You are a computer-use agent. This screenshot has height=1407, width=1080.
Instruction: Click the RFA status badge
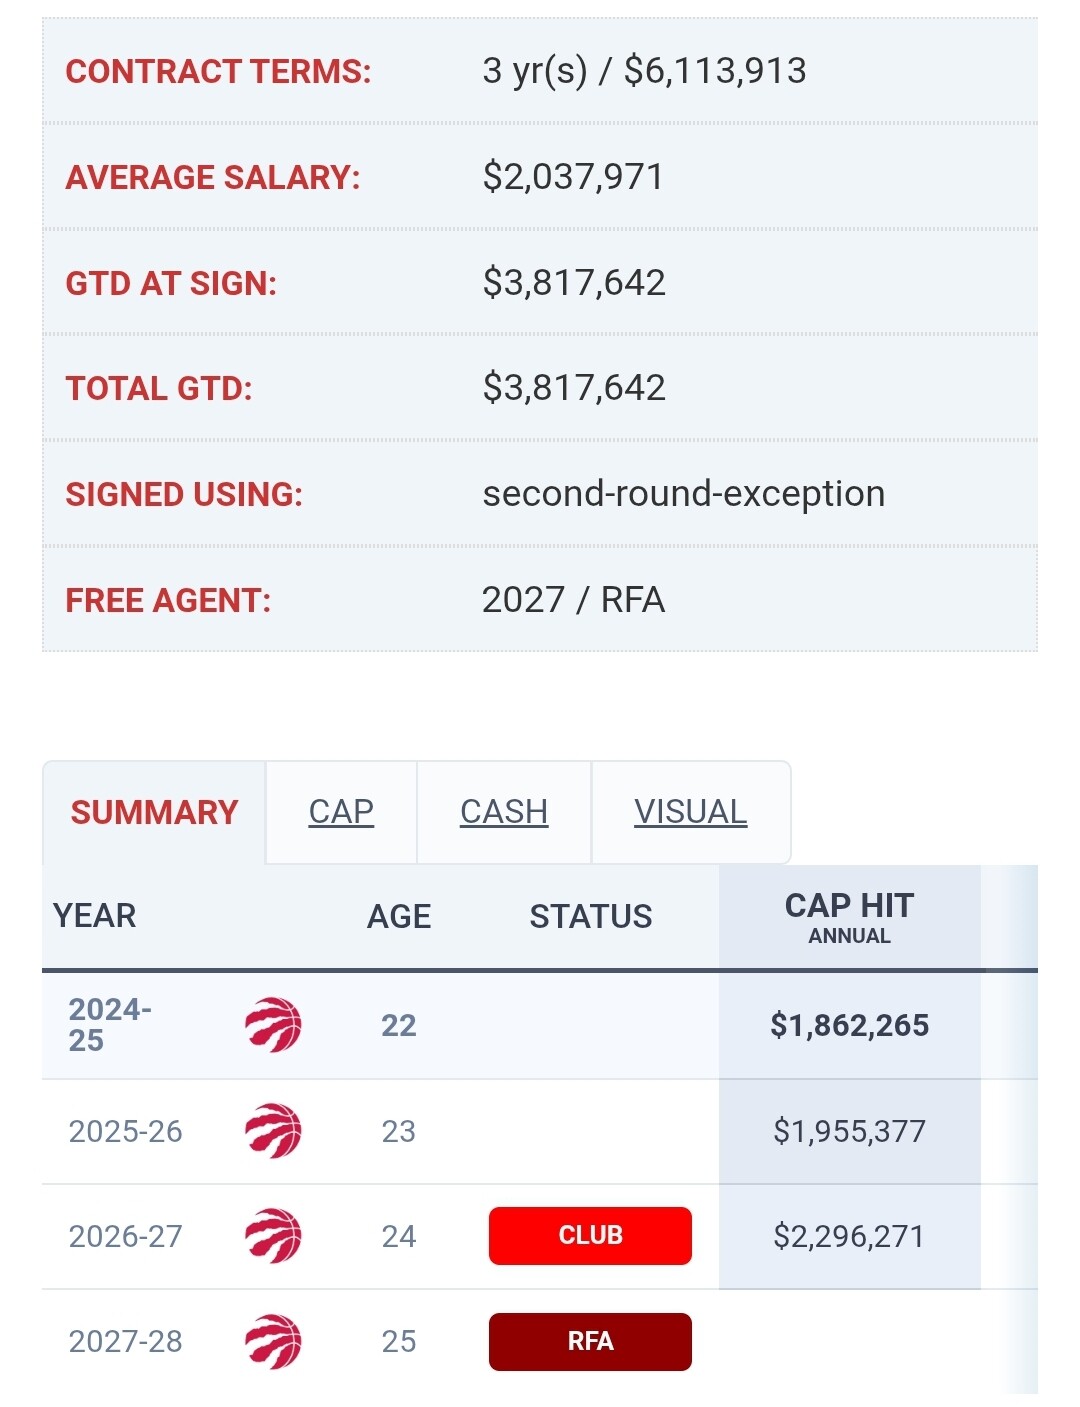click(590, 1341)
